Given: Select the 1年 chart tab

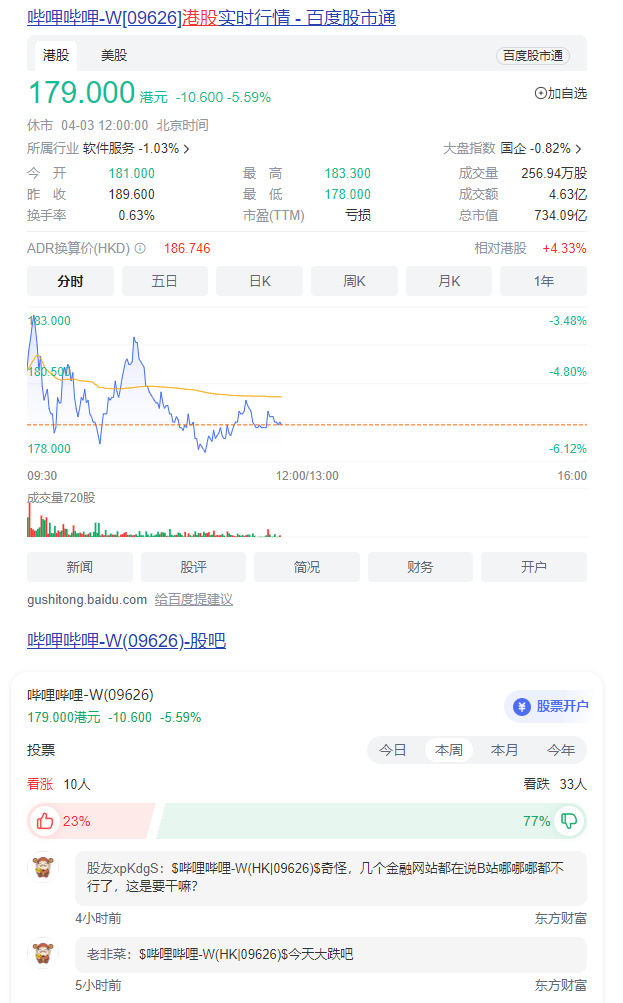Looking at the screenshot, I should [544, 281].
